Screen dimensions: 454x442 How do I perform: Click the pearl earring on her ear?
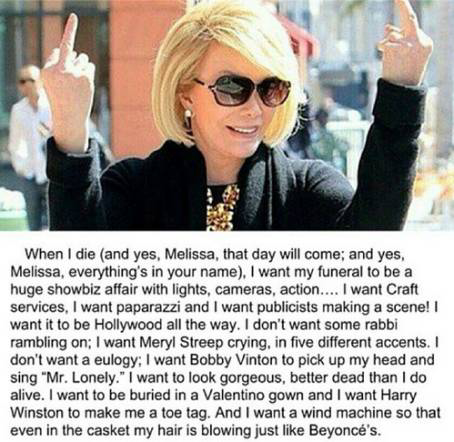coord(188,118)
